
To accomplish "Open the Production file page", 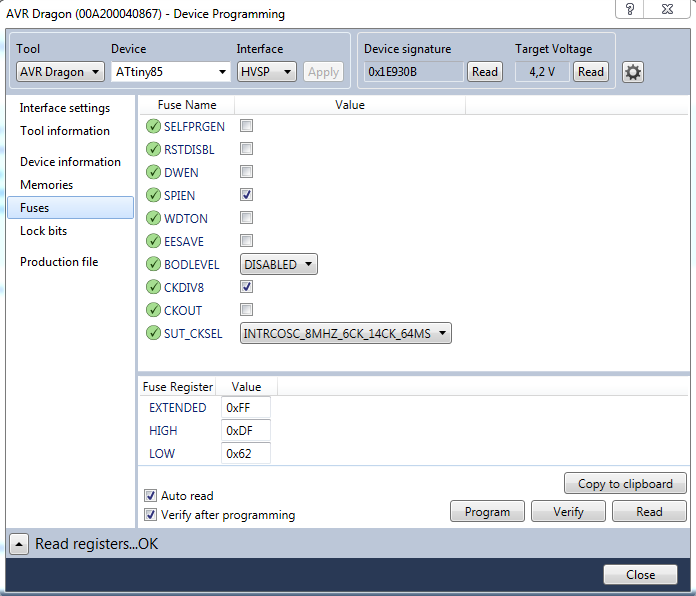I will (59, 262).
